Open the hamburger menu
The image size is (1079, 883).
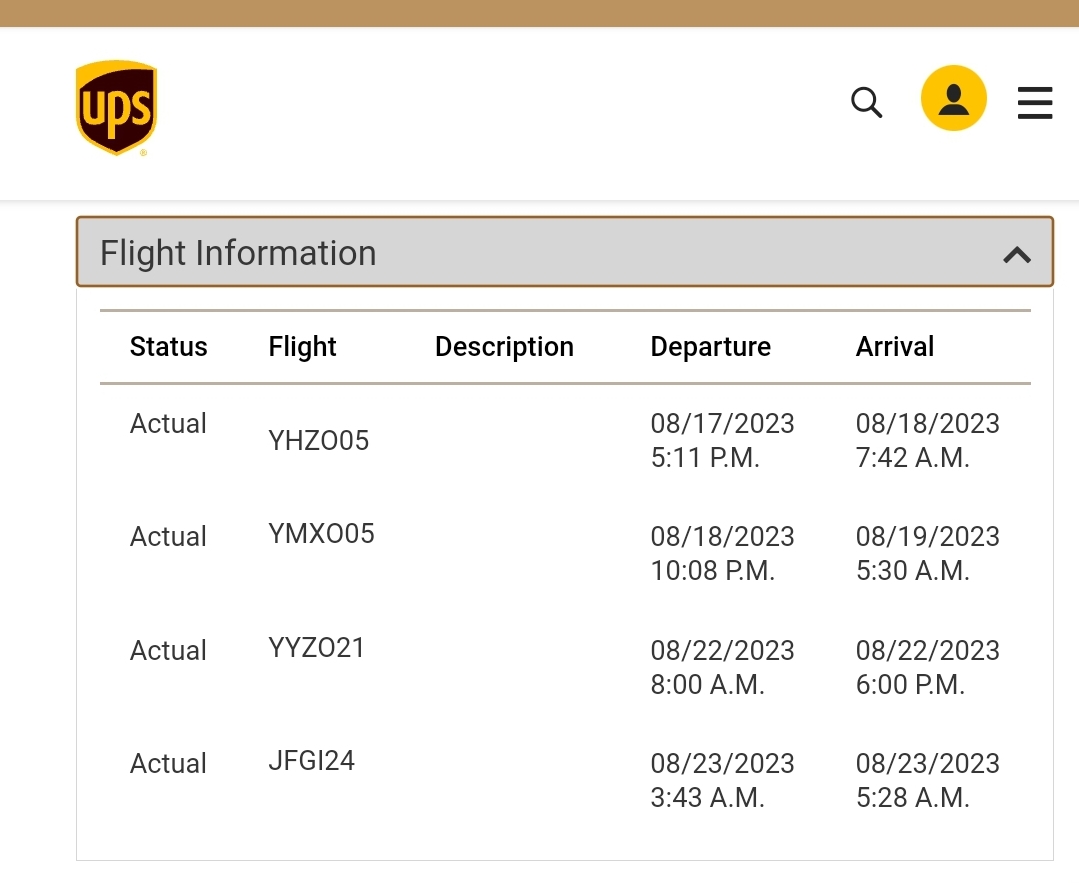[x=1035, y=103]
